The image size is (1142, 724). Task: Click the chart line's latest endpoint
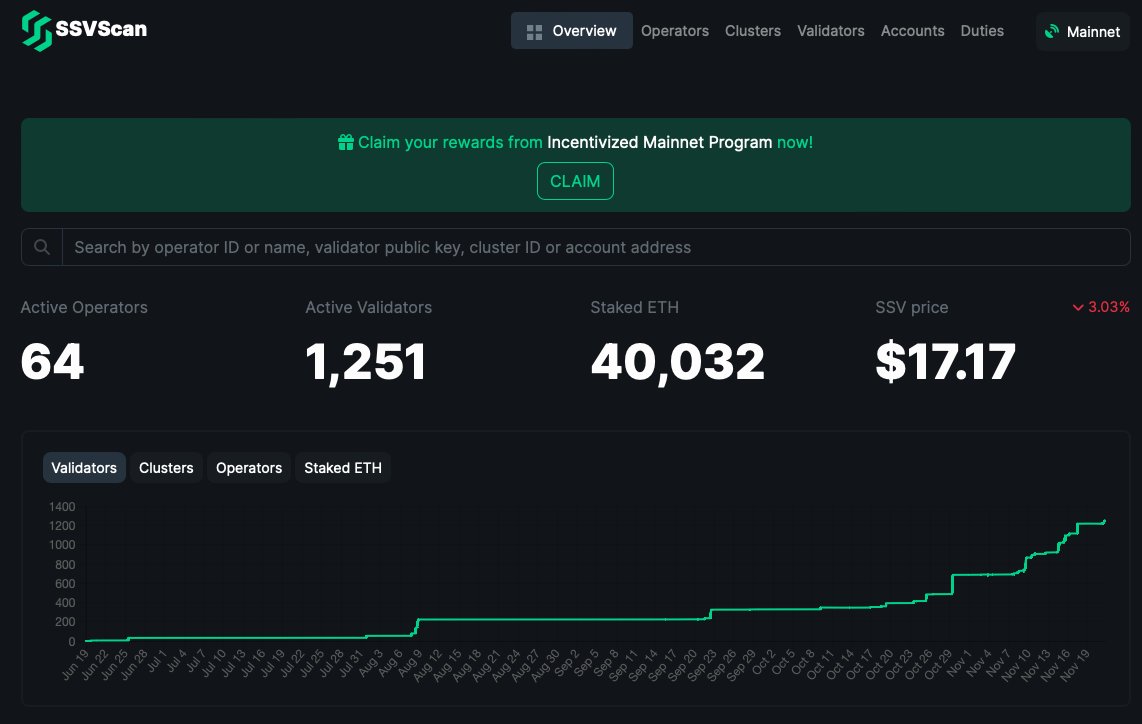[1105, 522]
